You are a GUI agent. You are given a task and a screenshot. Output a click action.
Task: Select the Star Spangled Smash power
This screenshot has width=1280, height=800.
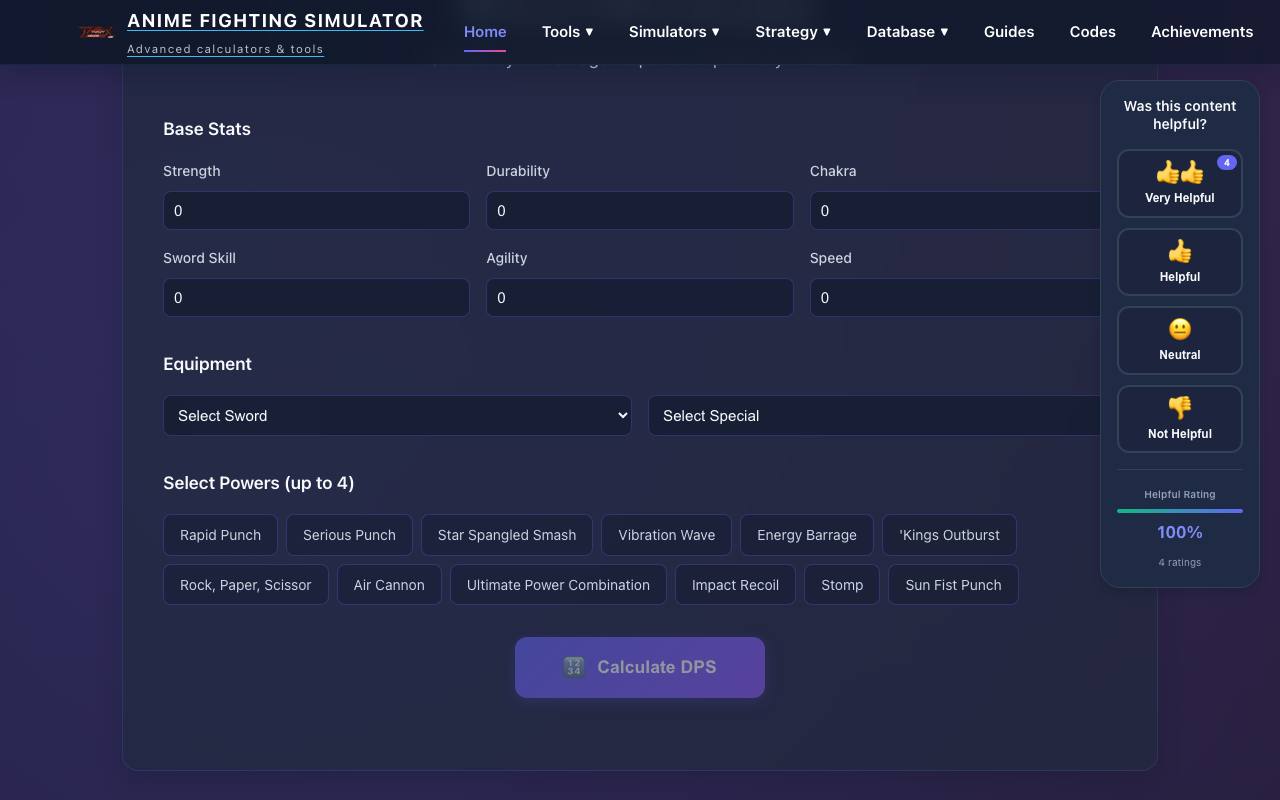[x=507, y=535]
